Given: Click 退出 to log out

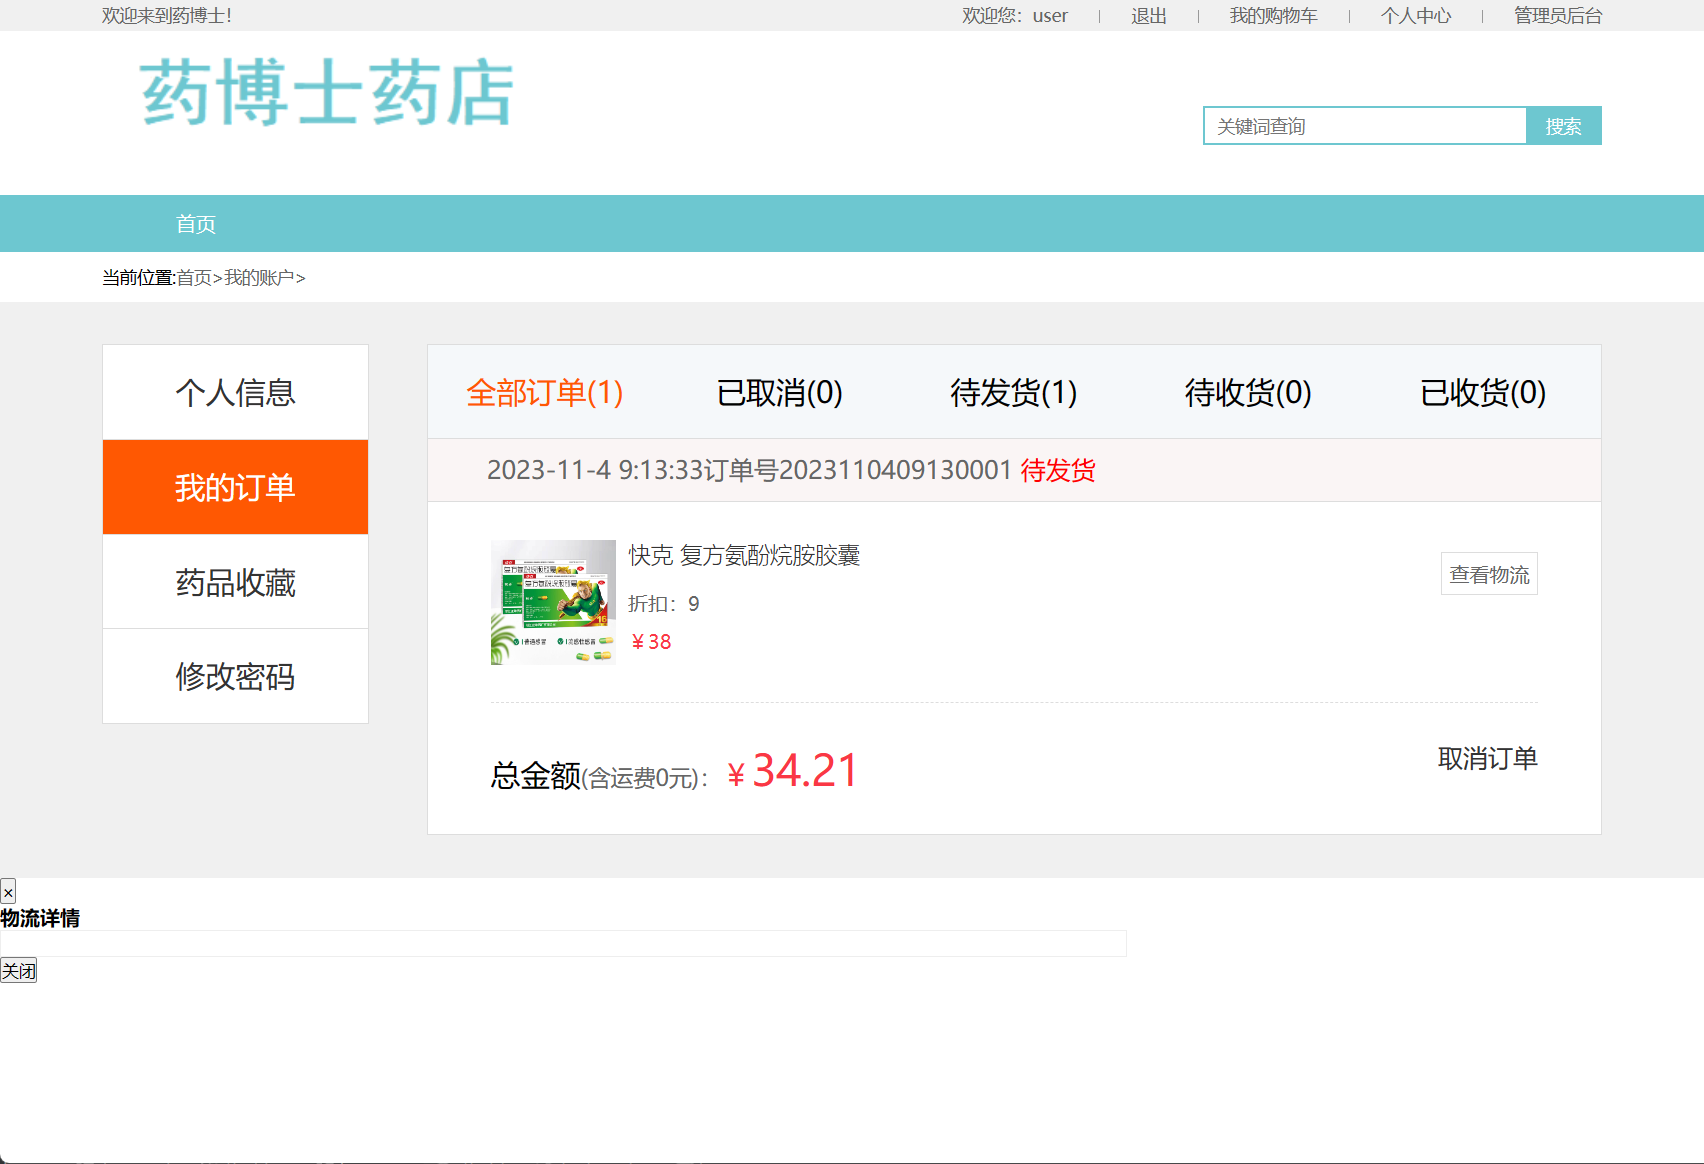Looking at the screenshot, I should pyautogui.click(x=1146, y=15).
